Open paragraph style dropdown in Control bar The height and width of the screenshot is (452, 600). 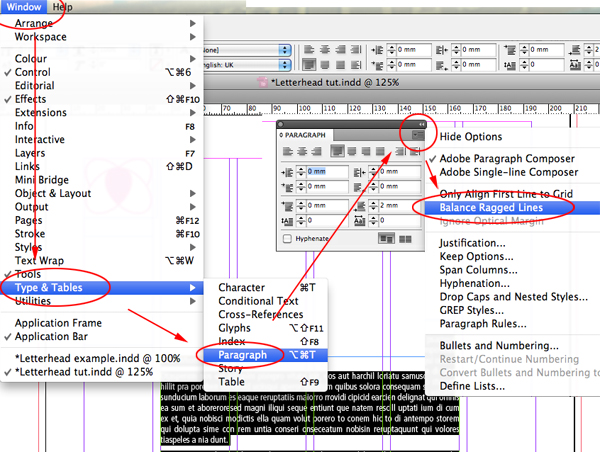point(285,50)
